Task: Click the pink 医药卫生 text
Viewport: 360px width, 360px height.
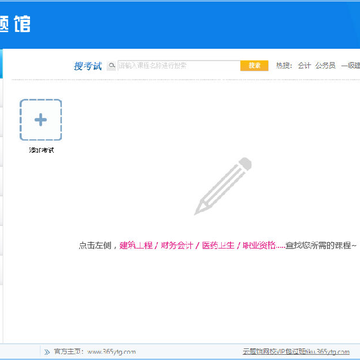Action: tap(218, 246)
